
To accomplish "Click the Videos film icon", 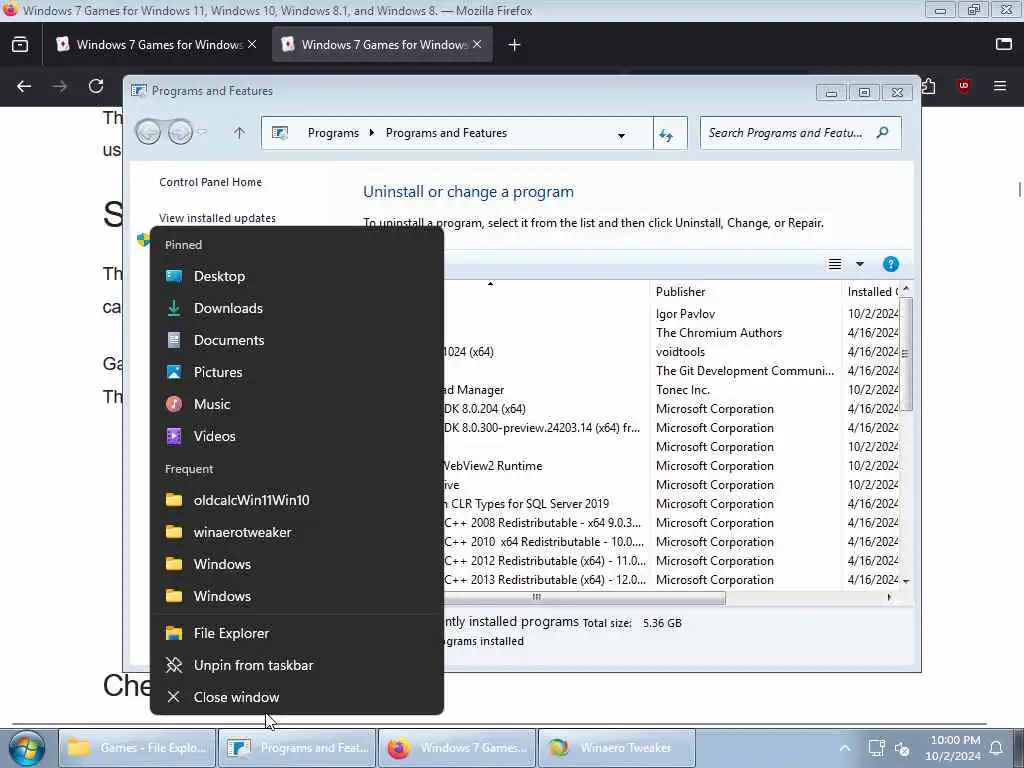I will click(x=174, y=436).
